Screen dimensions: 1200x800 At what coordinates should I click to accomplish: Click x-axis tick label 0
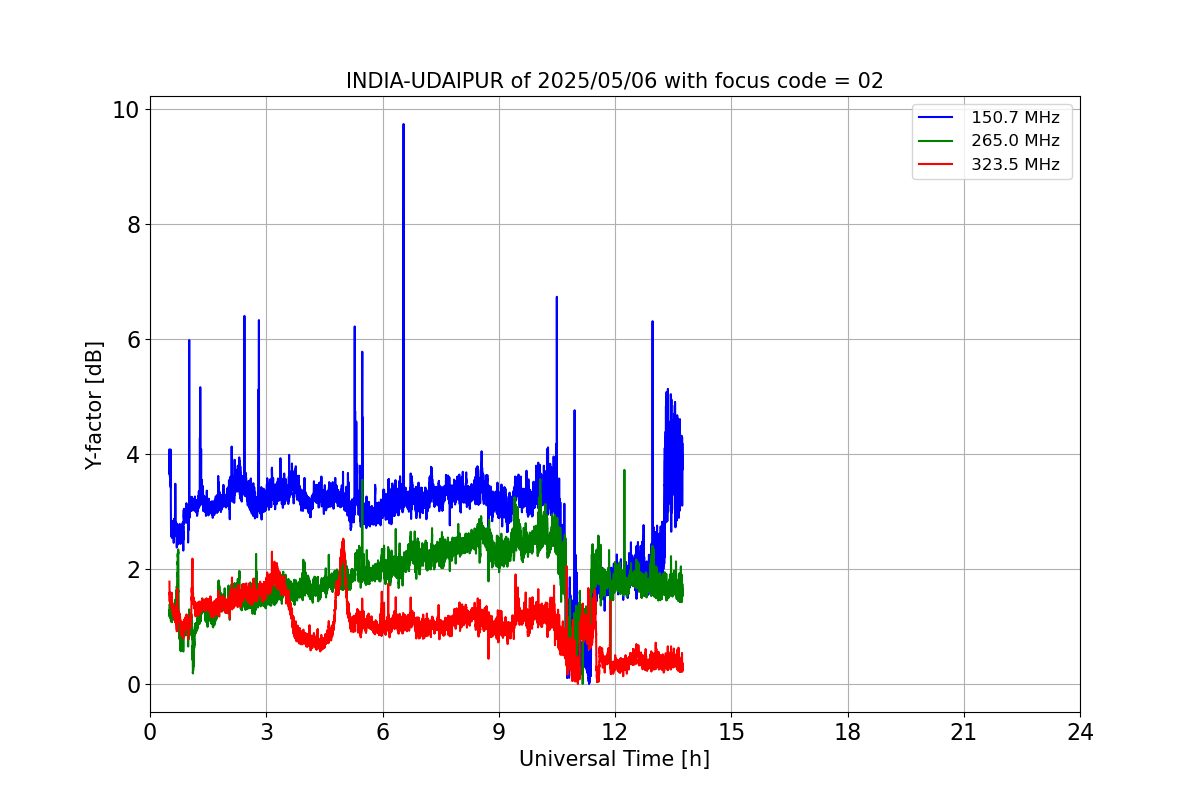(x=150, y=732)
